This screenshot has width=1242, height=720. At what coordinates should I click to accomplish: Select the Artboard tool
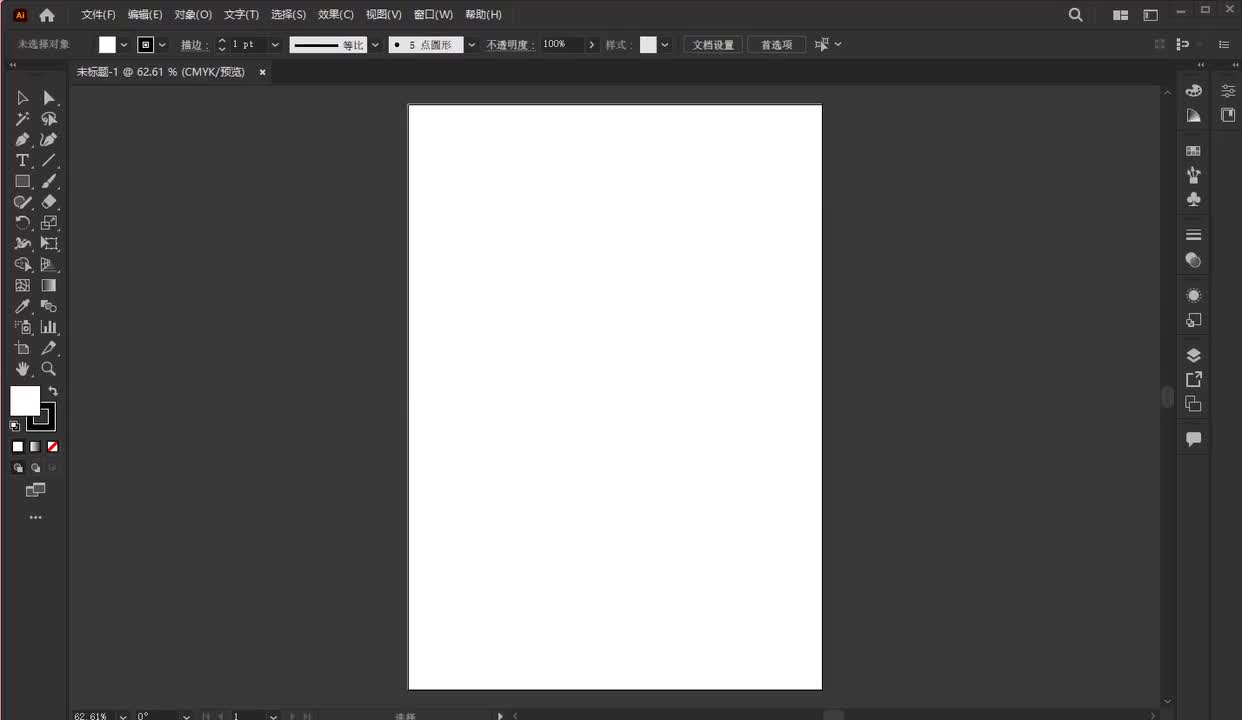22,348
